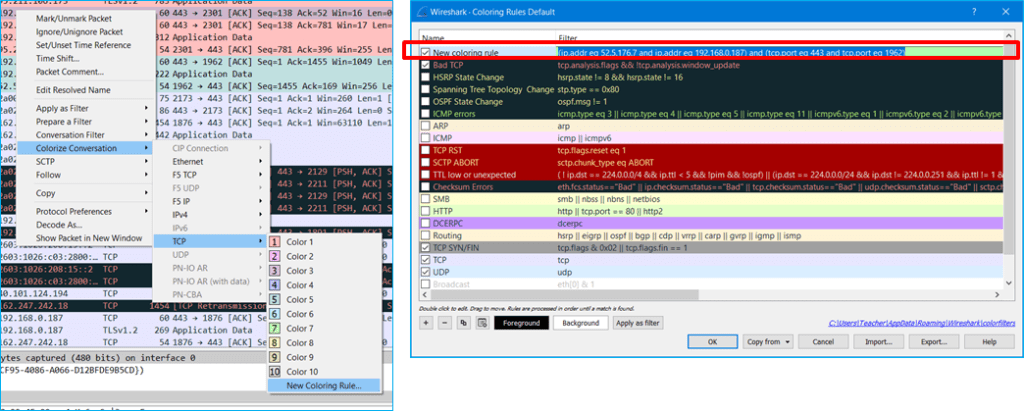
Task: Open the colorfilters file path link
Action: tap(920, 323)
